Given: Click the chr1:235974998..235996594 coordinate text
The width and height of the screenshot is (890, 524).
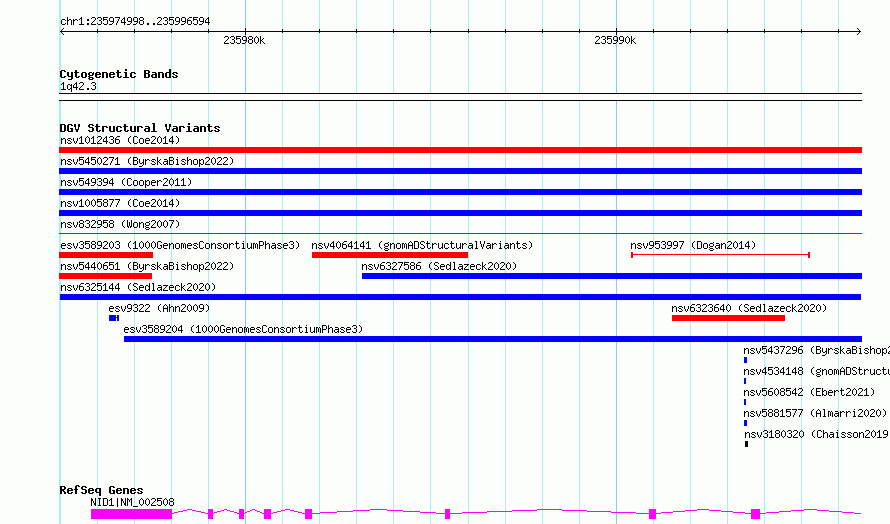Looking at the screenshot, I should (135, 21).
